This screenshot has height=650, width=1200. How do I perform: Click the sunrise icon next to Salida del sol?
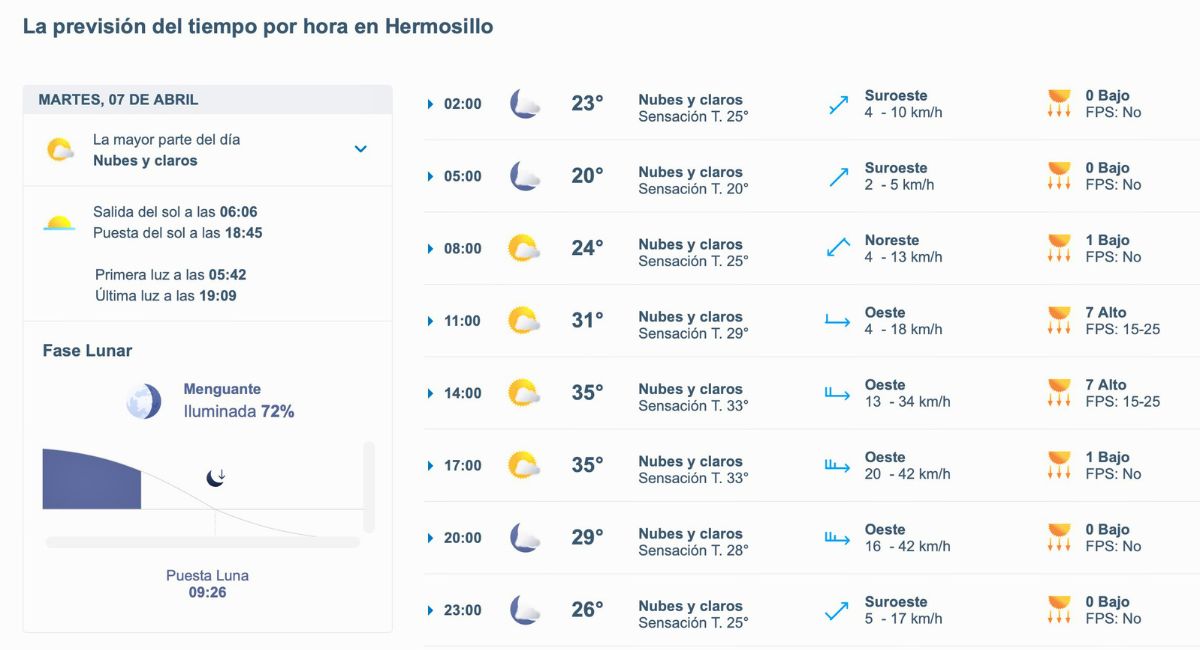[x=60, y=220]
